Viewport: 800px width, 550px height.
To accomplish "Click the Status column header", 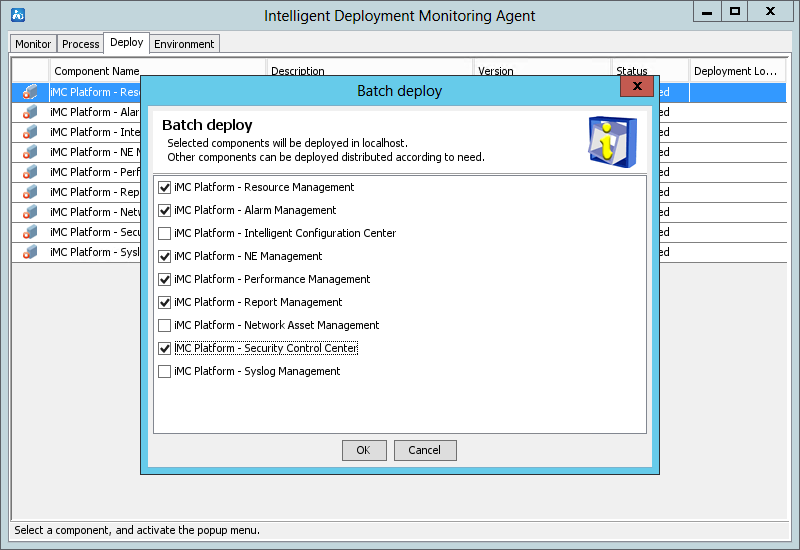I will [x=649, y=71].
